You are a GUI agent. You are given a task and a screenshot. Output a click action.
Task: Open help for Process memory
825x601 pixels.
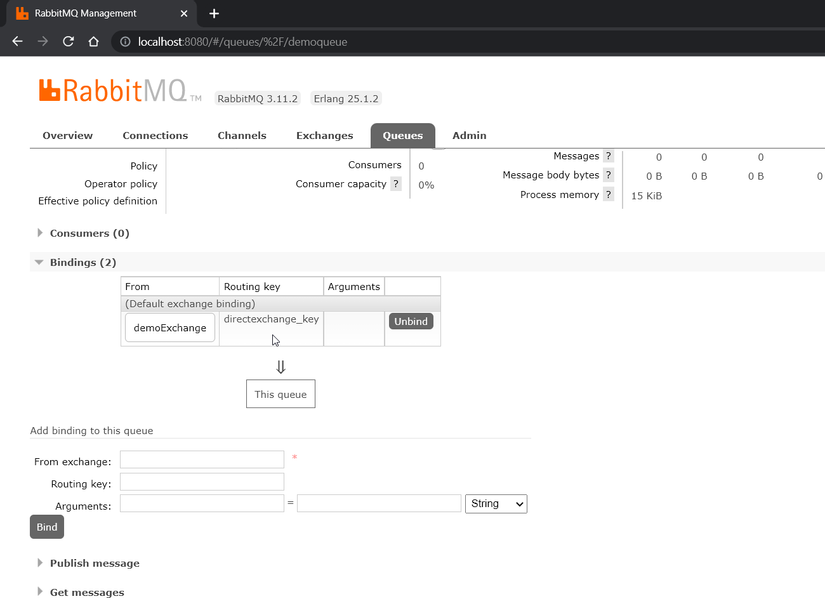click(x=608, y=195)
